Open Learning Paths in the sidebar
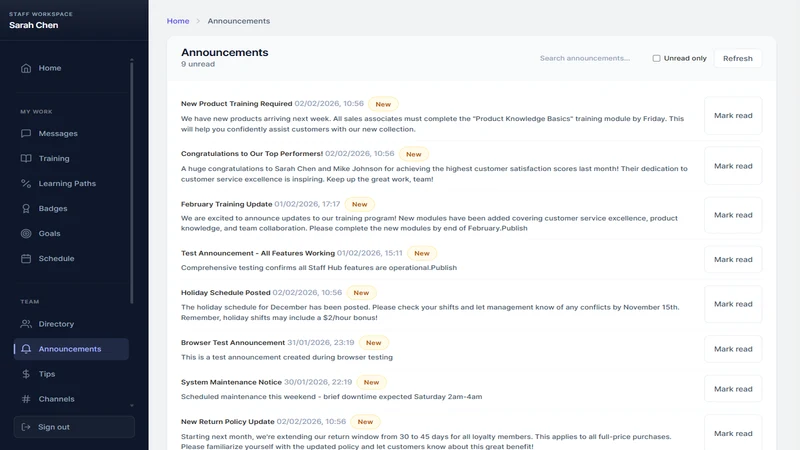Image resolution: width=800 pixels, height=450 pixels. click(x=71, y=183)
